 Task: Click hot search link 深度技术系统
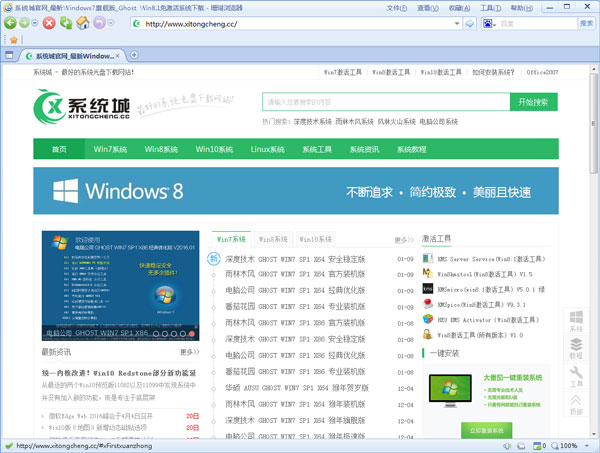(x=313, y=121)
